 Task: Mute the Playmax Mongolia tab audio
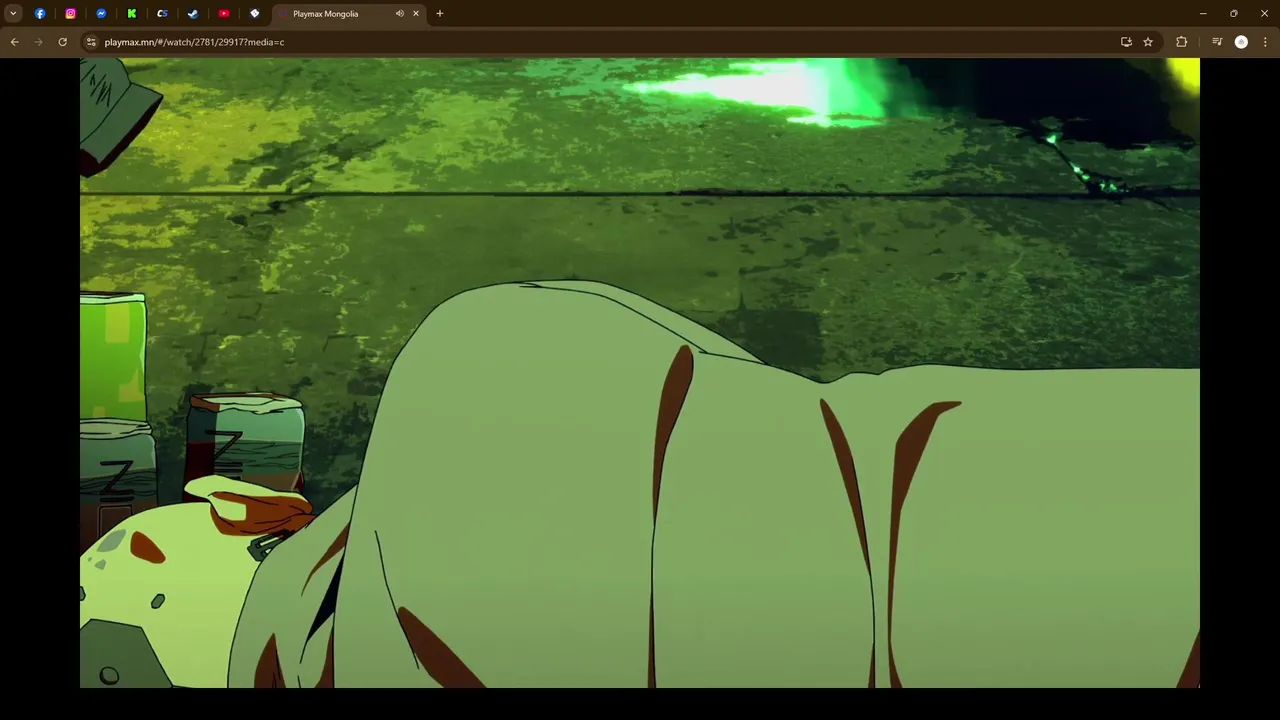[x=400, y=14]
